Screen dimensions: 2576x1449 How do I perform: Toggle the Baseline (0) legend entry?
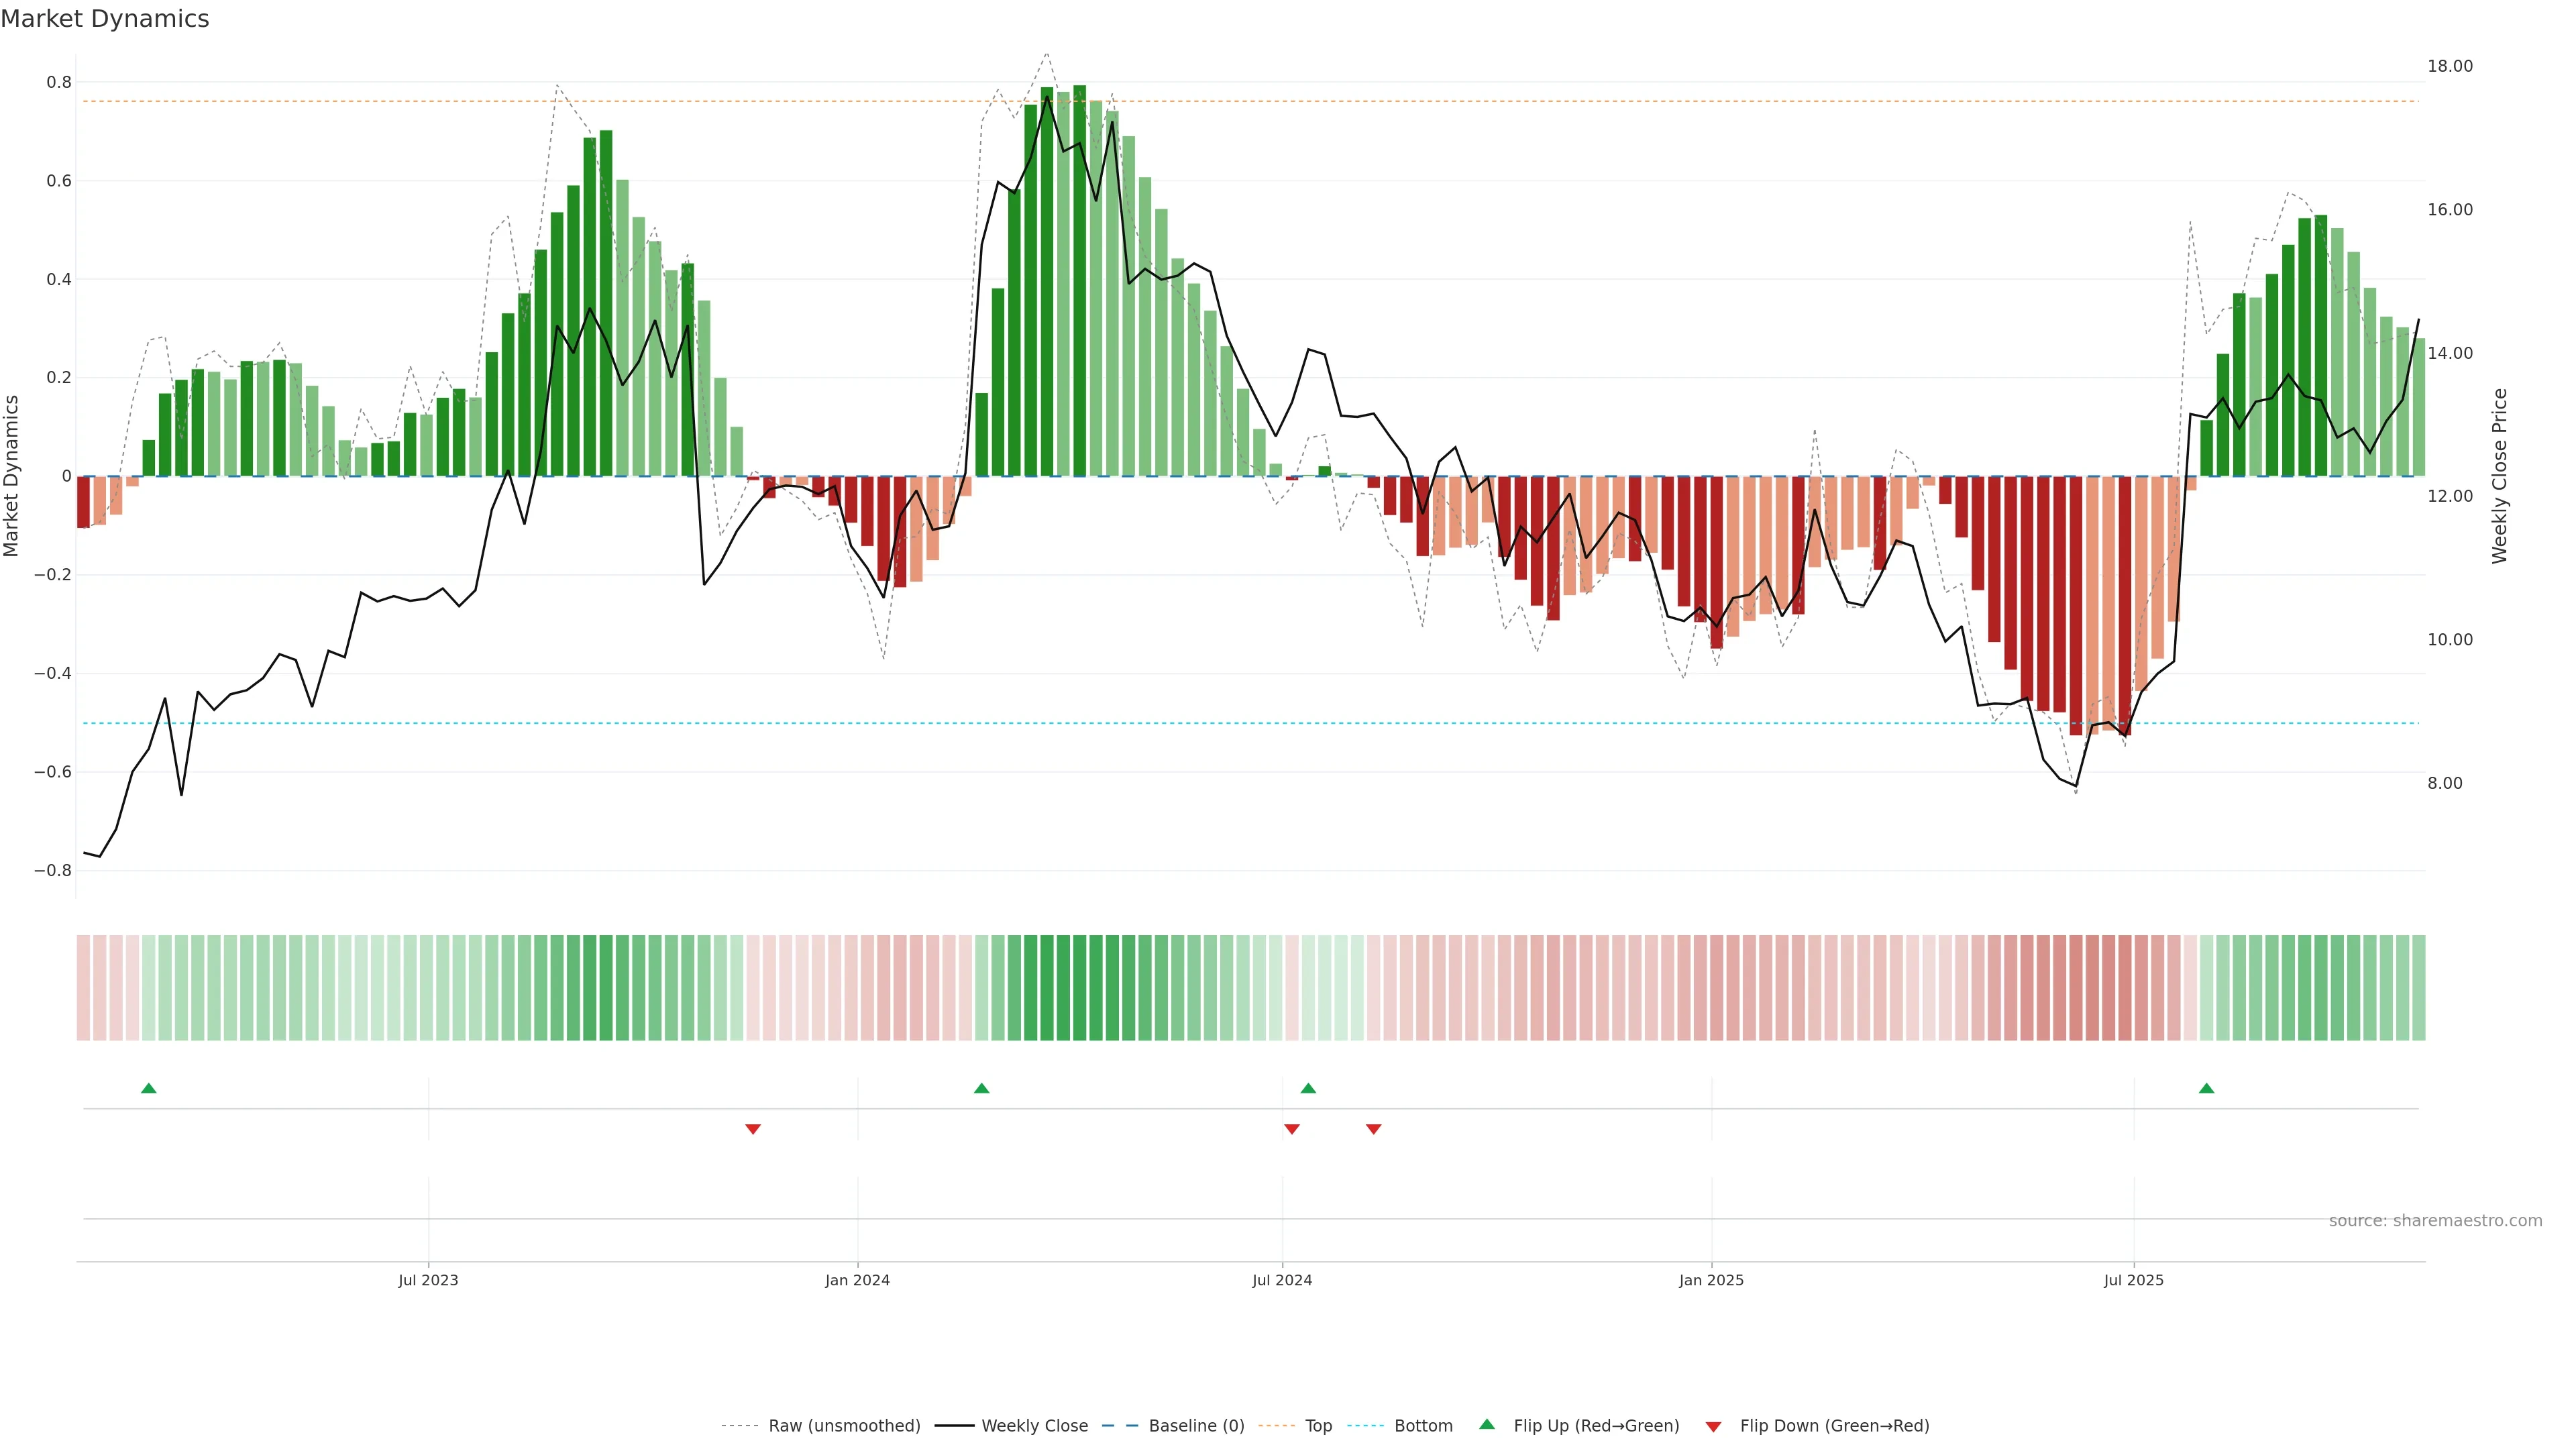1196,1426
